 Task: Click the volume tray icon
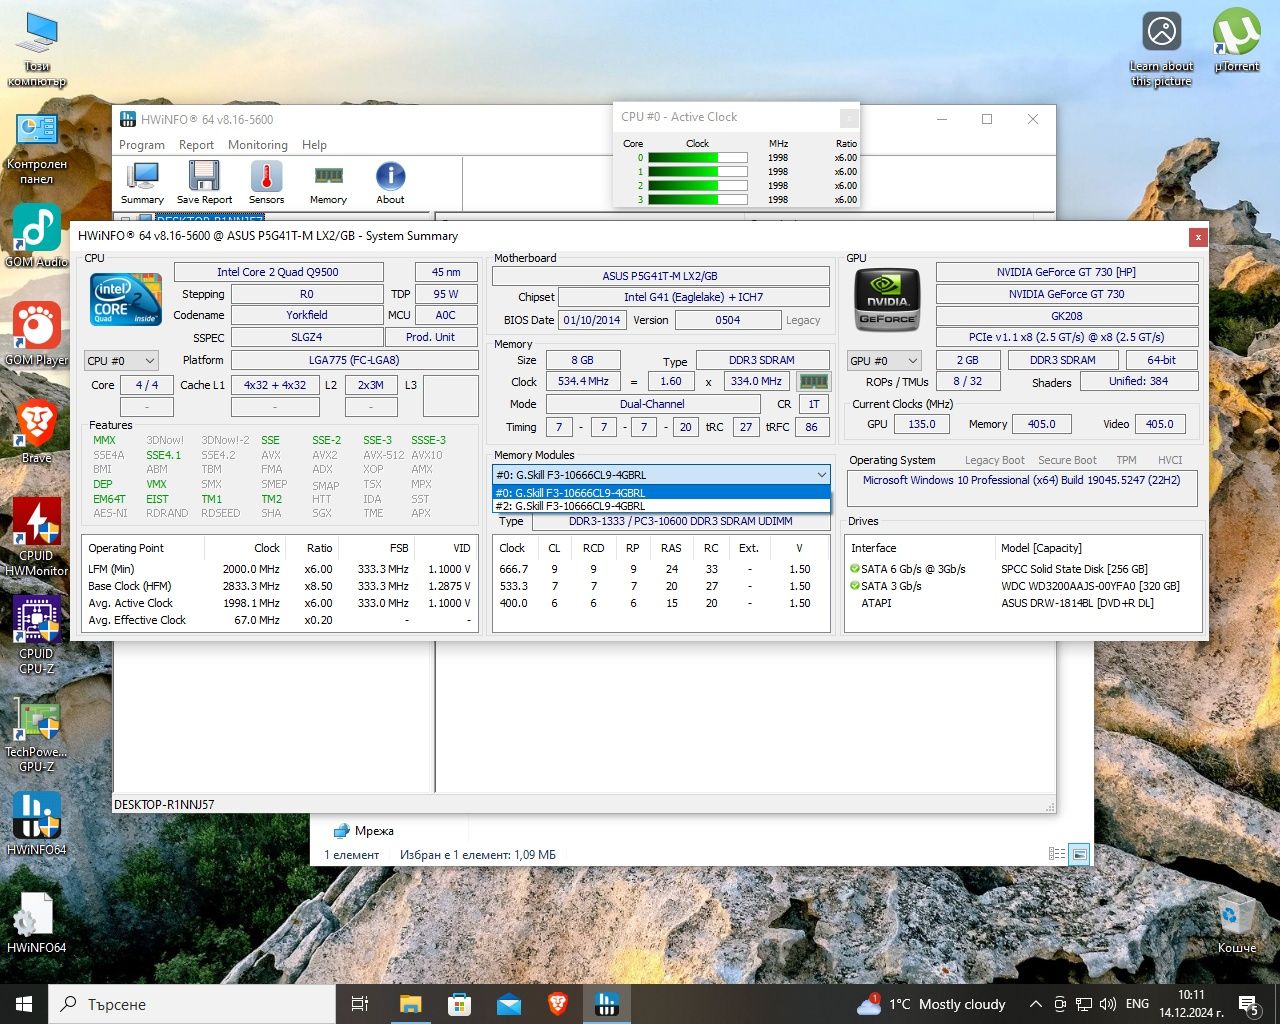pyautogui.click(x=1108, y=1004)
